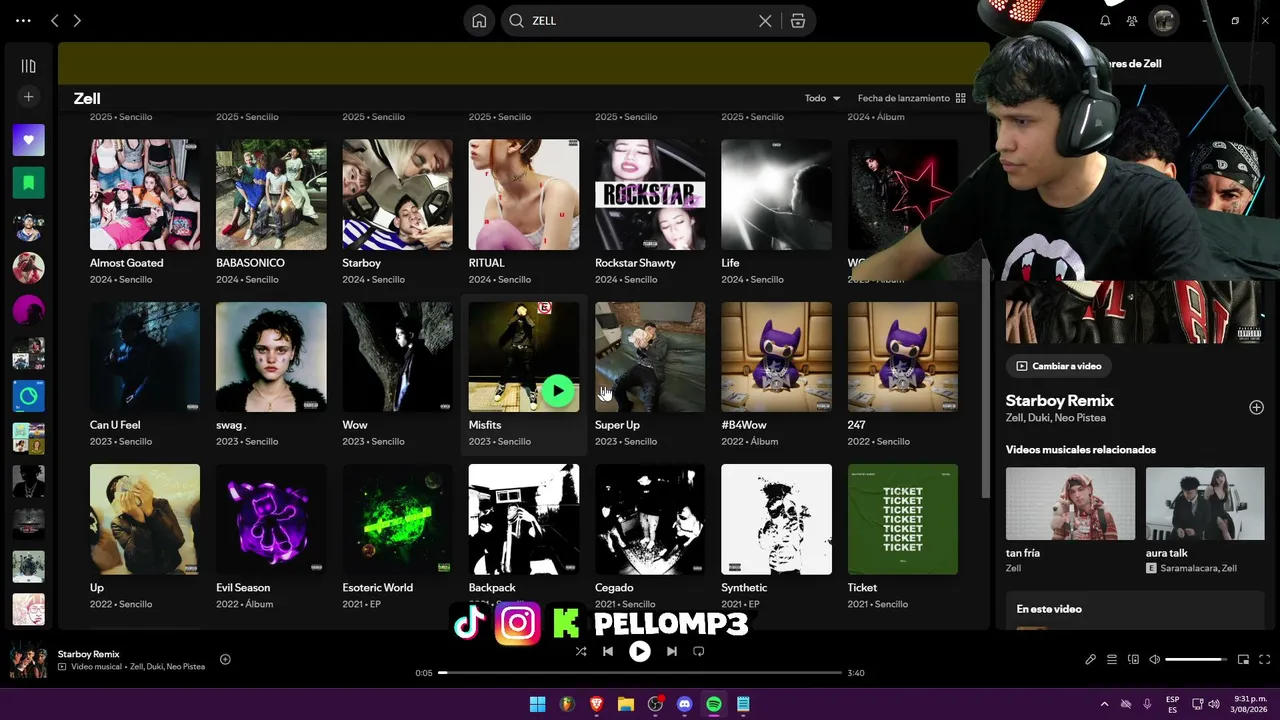Skip to the previous track
The width and height of the screenshot is (1280, 720).
[x=607, y=651]
